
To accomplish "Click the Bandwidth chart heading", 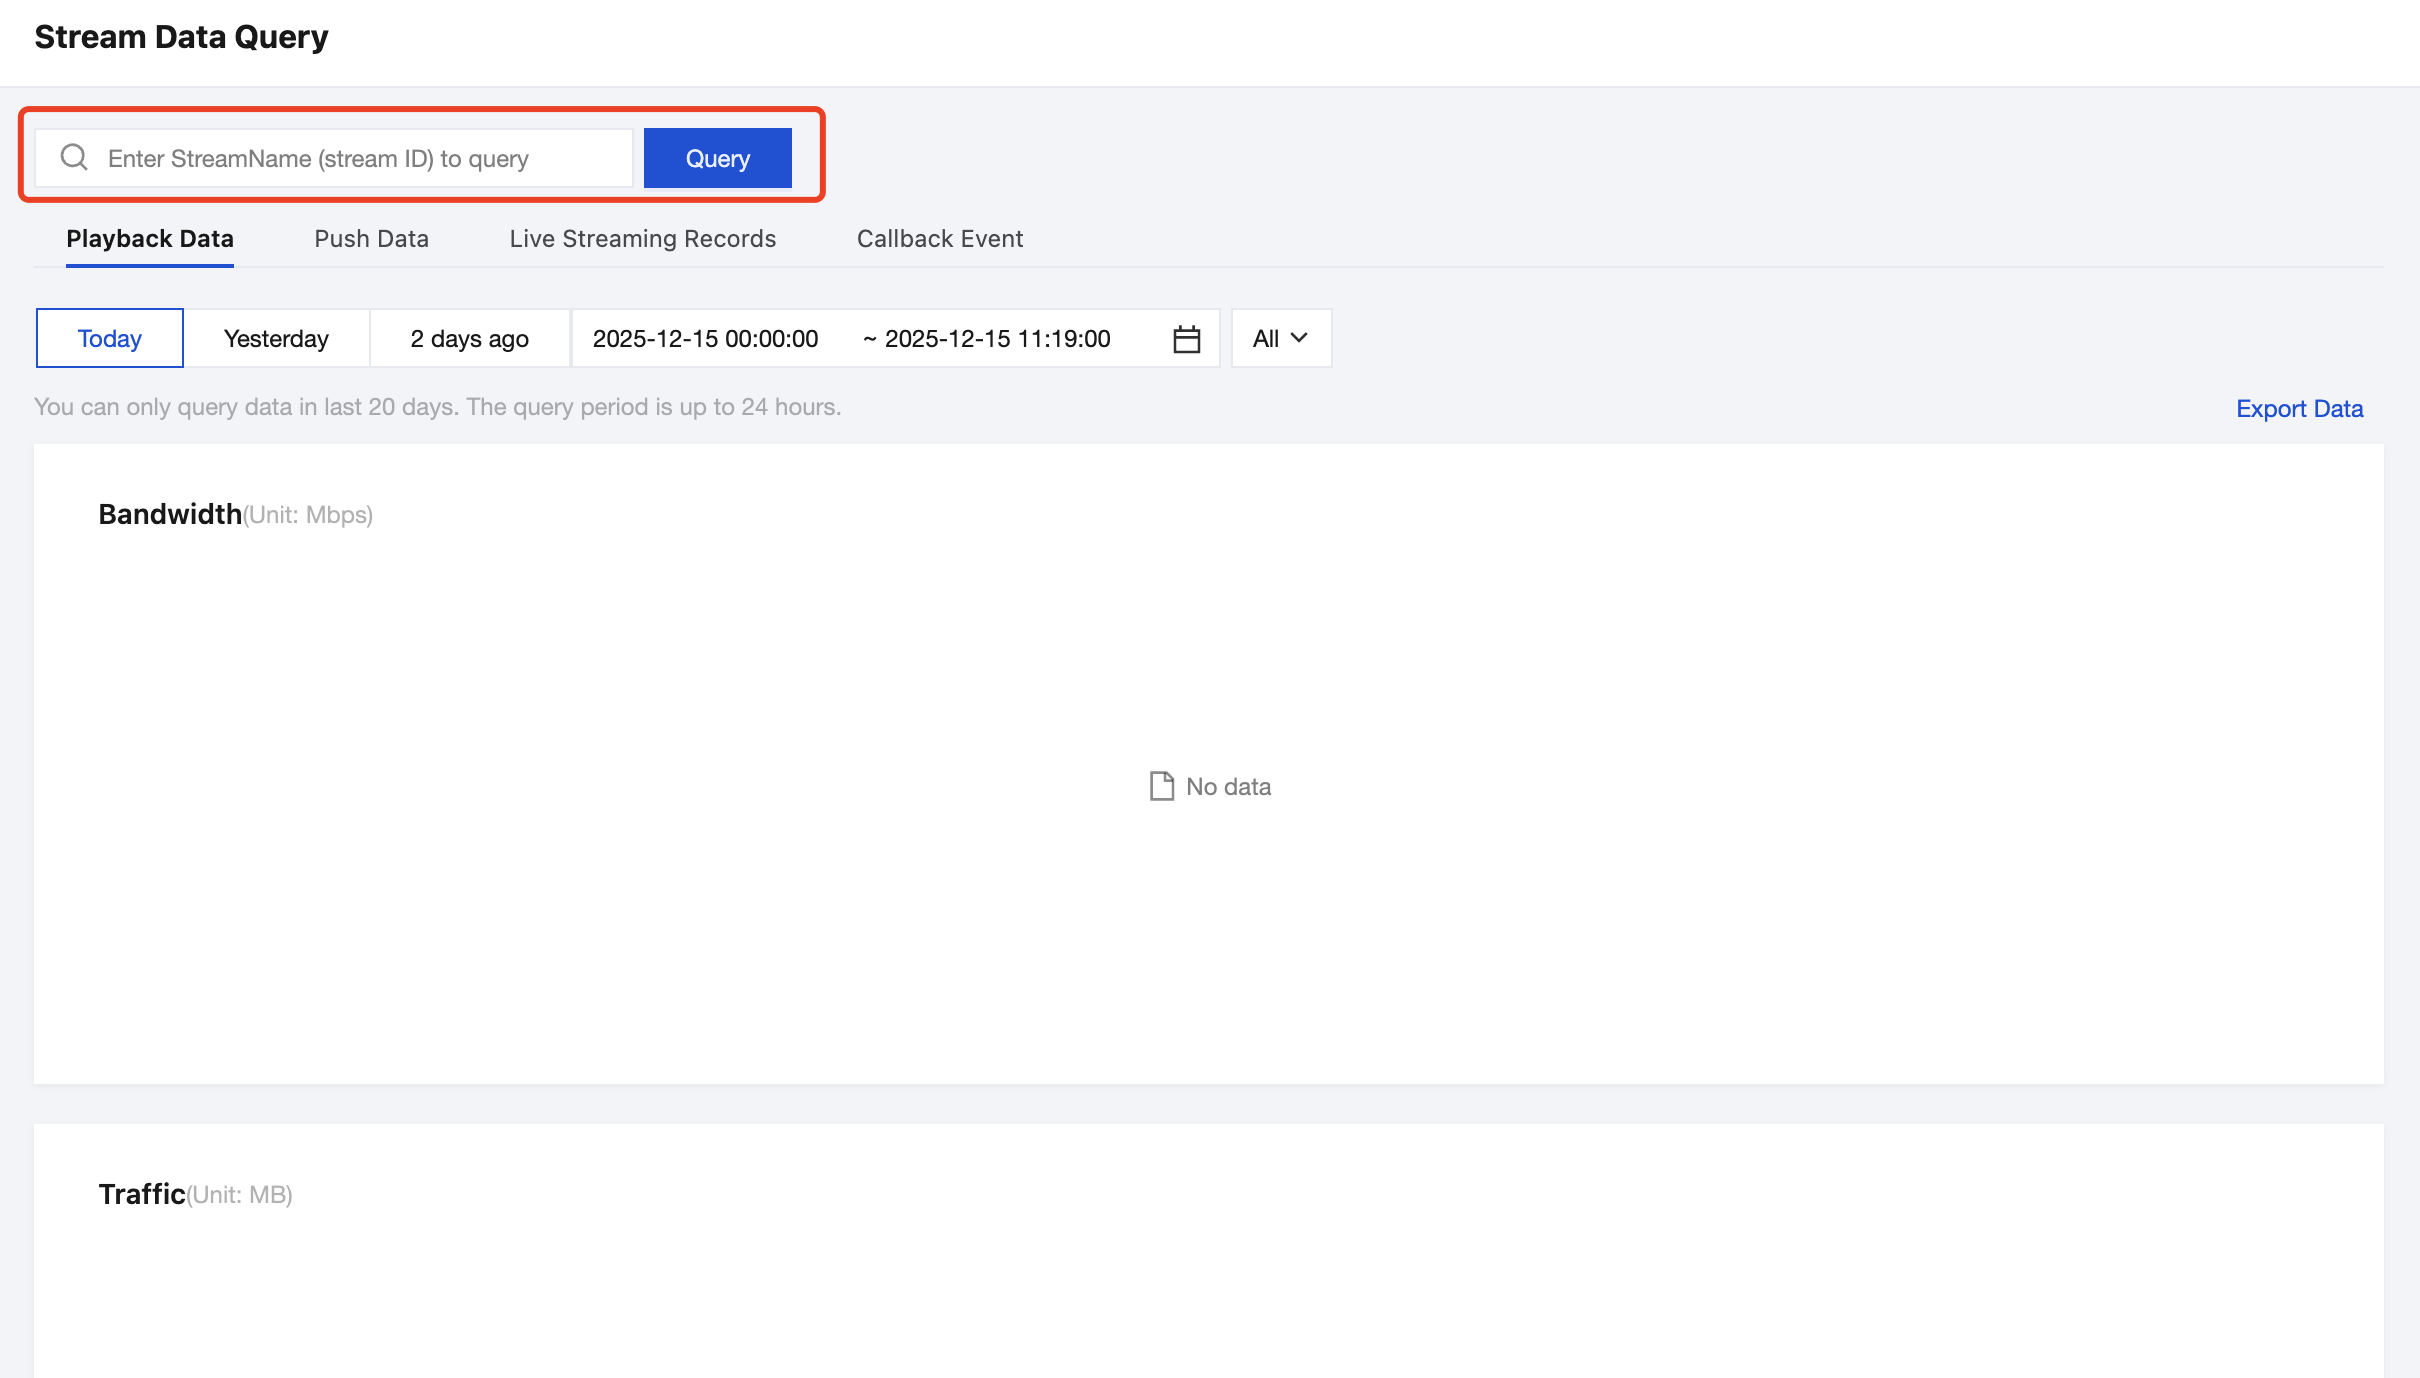I will point(170,514).
